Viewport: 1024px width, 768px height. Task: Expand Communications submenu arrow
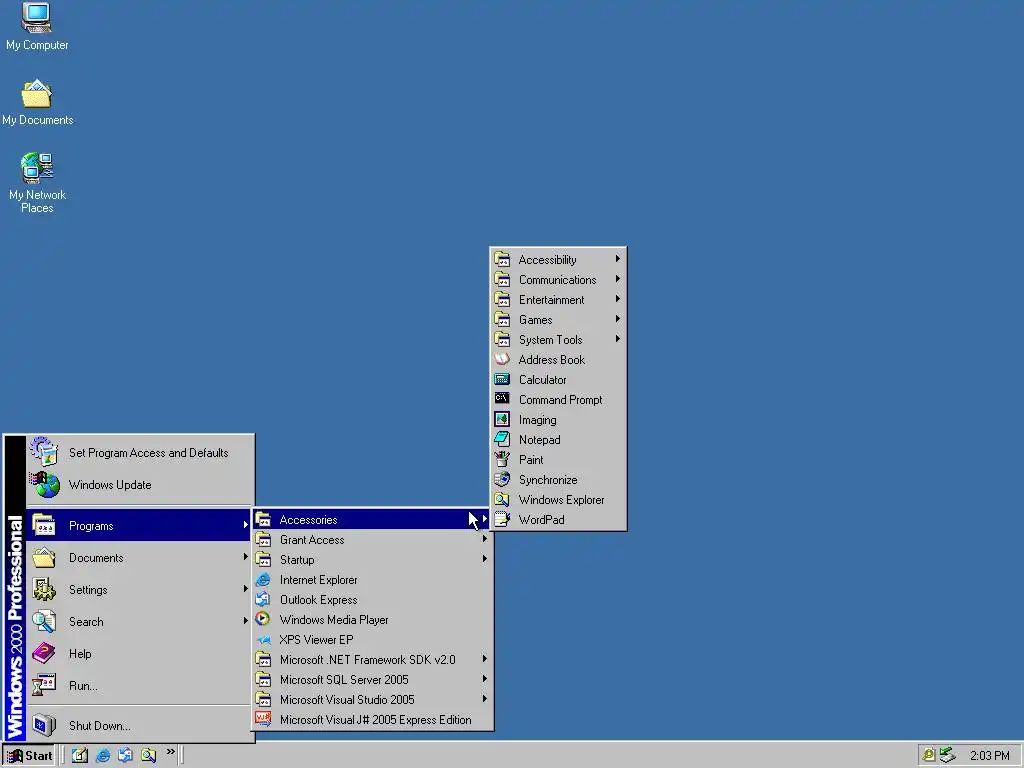pyautogui.click(x=617, y=279)
